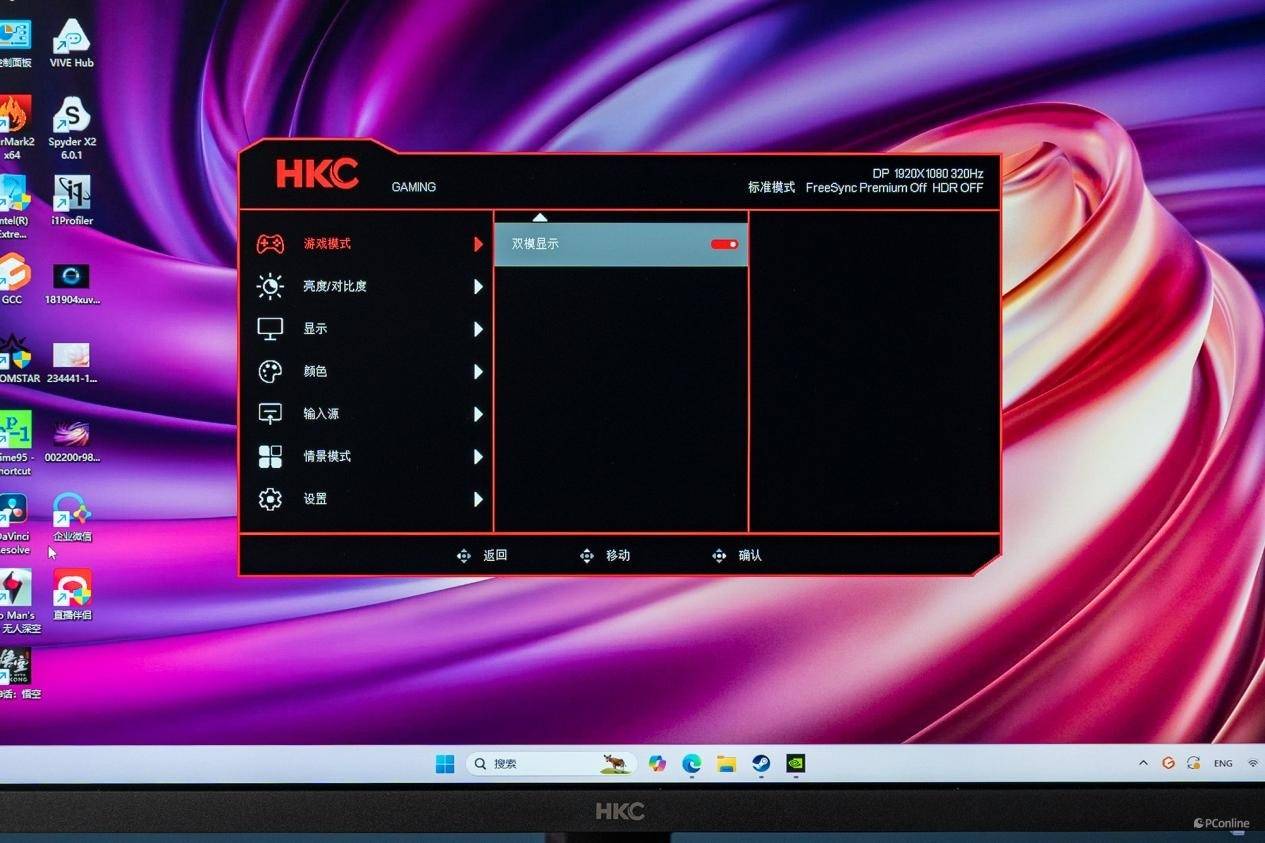
Task: Click the Windows taskbar 搜索 search box
Action: 552,764
